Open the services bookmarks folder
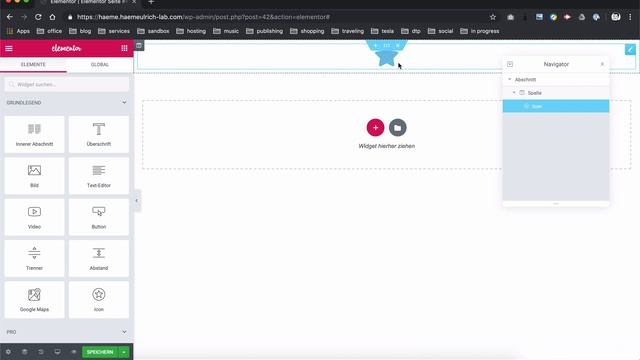Image resolution: width=640 pixels, height=360 pixels. (x=114, y=31)
